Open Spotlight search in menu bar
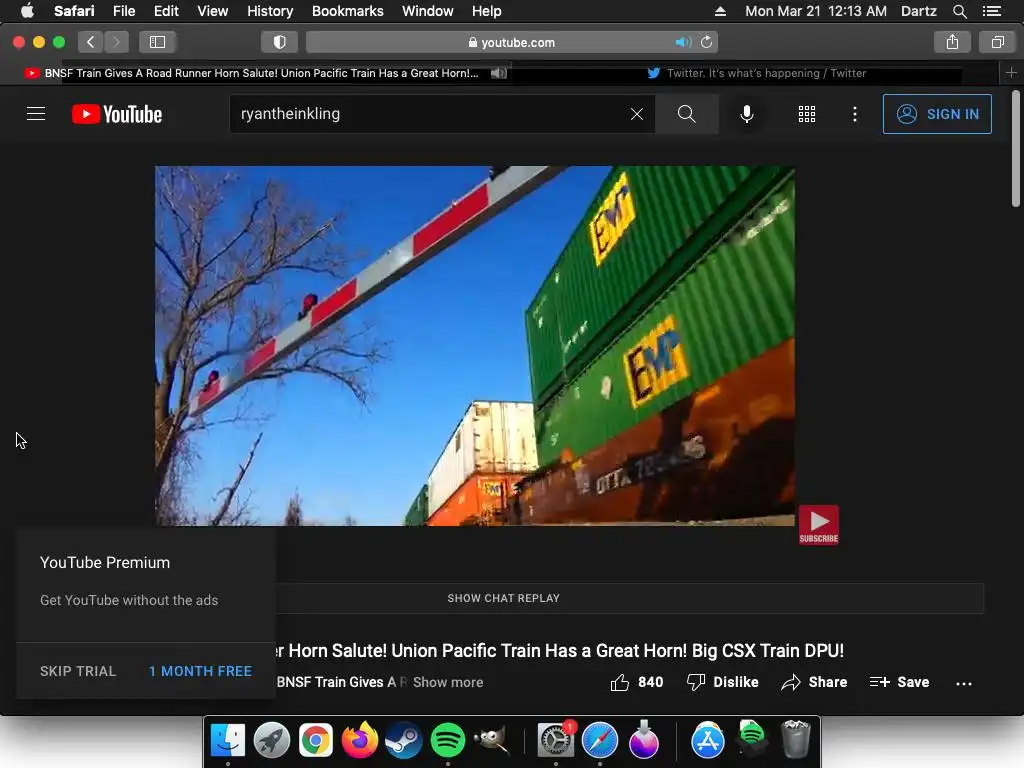The image size is (1024, 768). coord(959,11)
